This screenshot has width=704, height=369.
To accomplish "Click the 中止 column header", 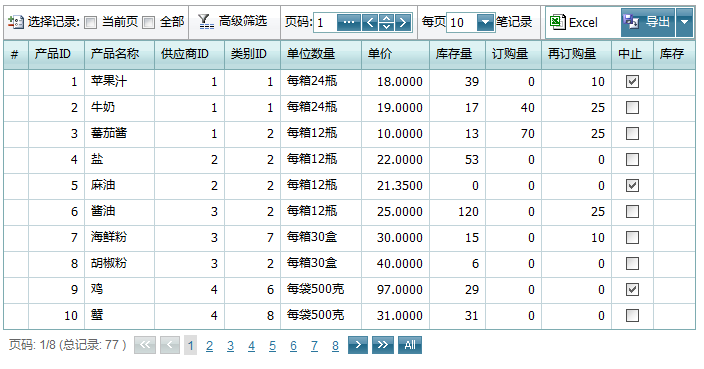I will pos(633,54).
